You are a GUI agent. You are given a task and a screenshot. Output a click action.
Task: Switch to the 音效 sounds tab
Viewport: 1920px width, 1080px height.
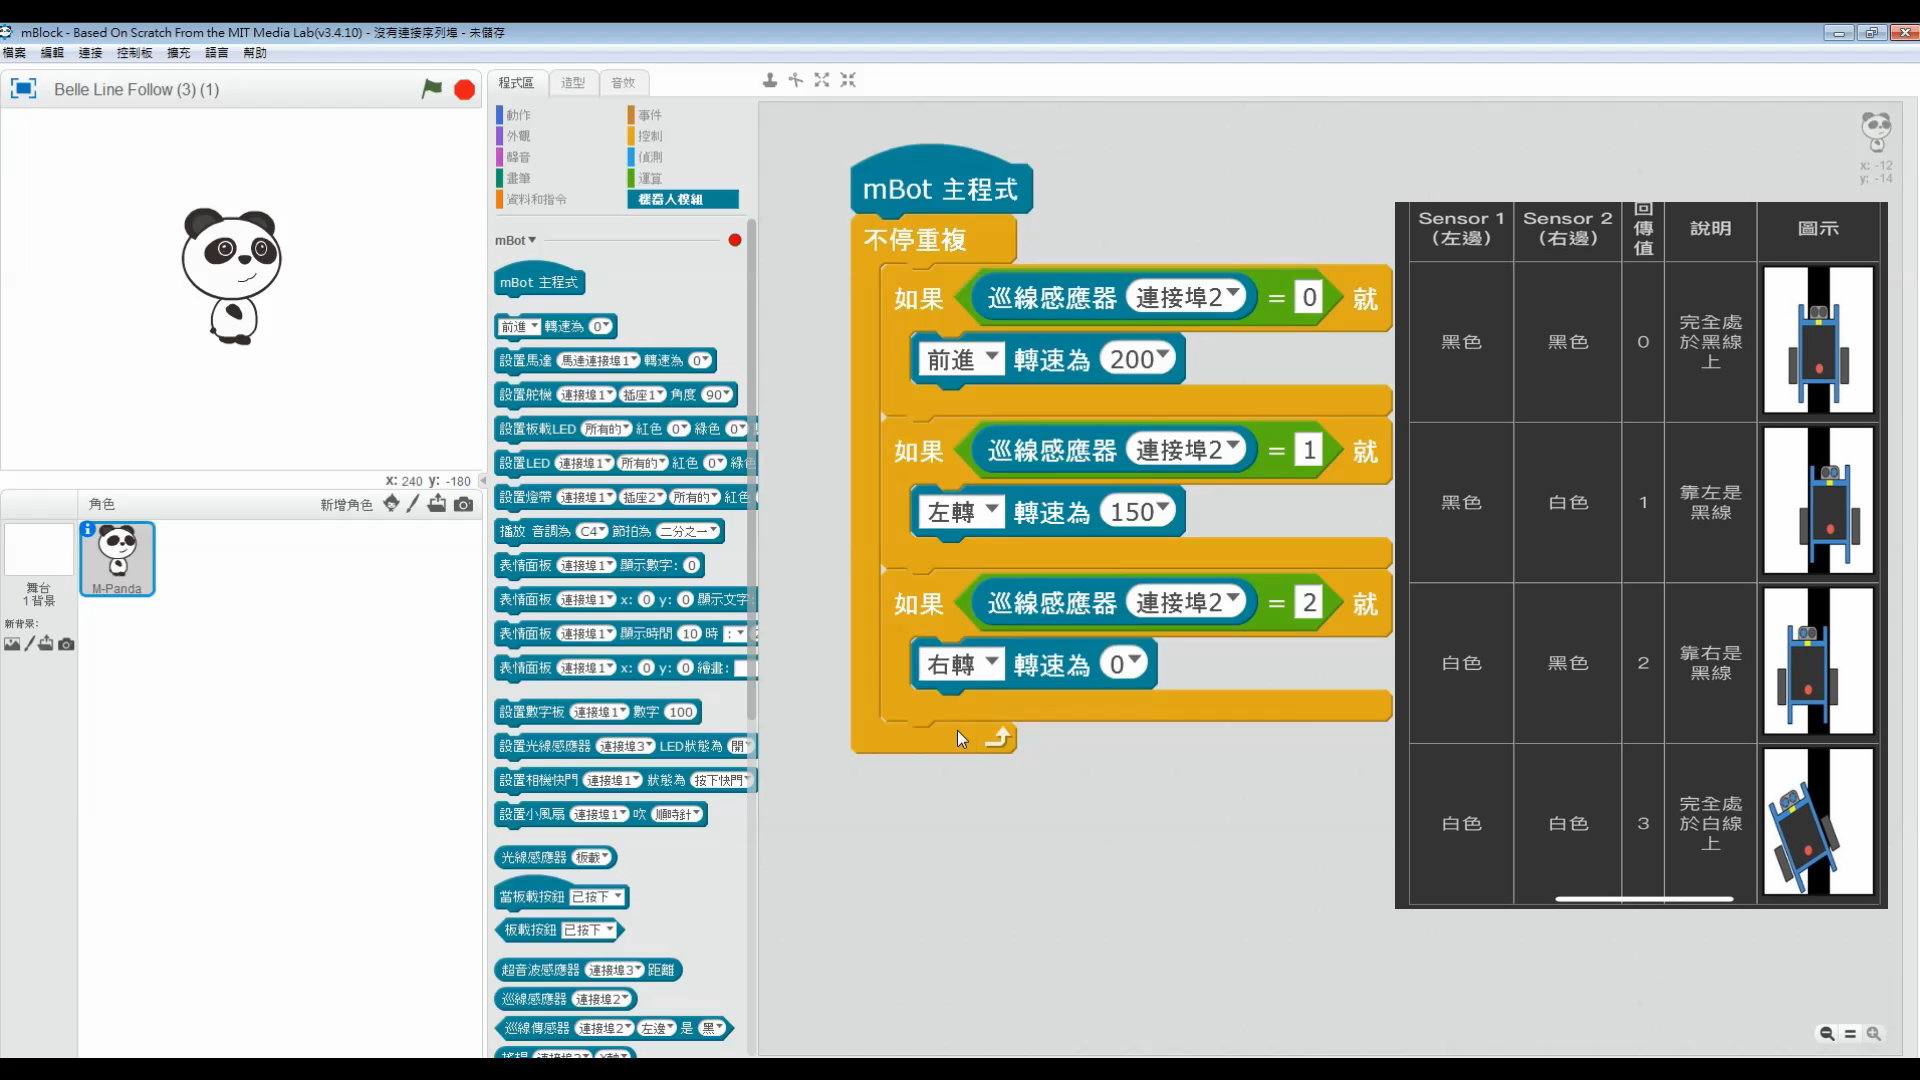click(623, 82)
